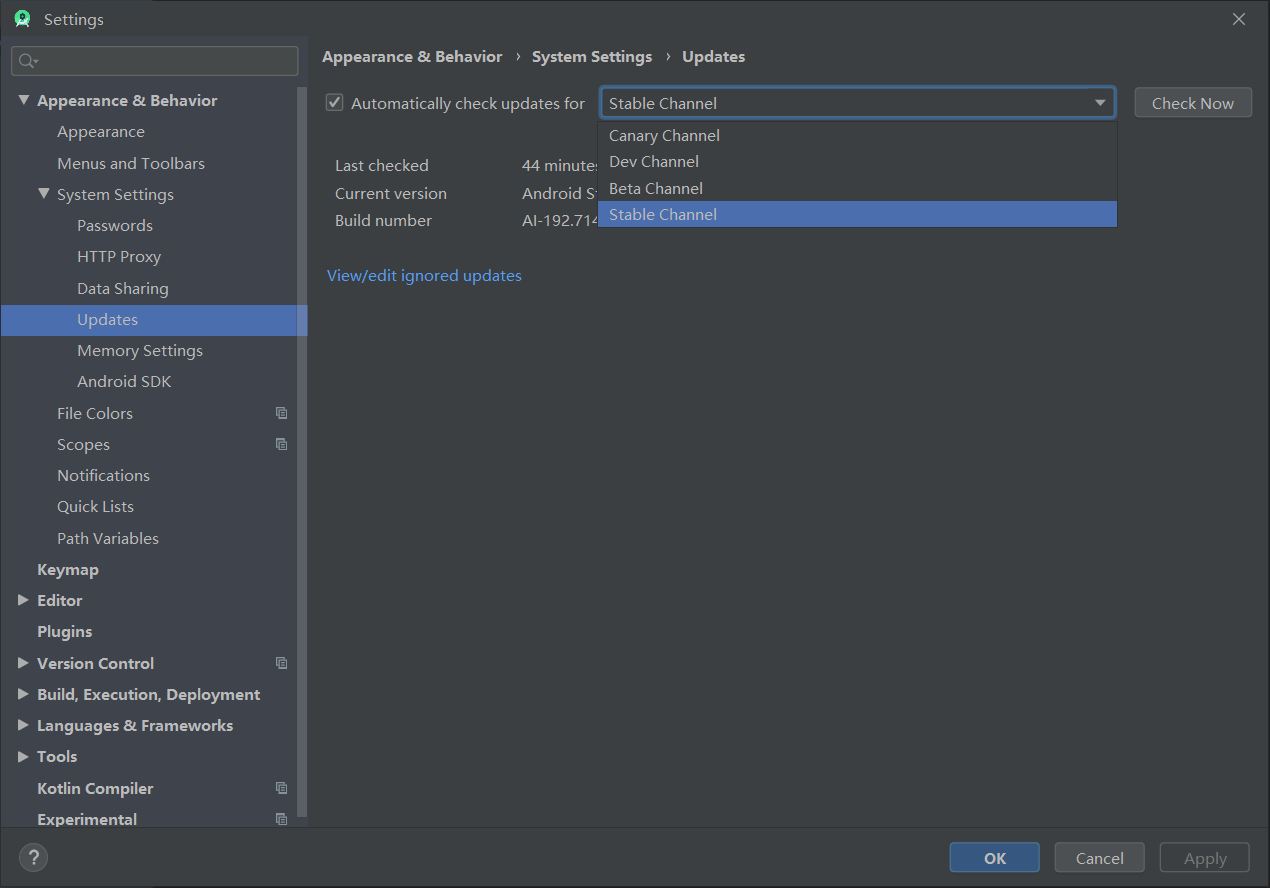
Task: Choose Dev Channel from the dropdown list
Action: [x=857, y=161]
